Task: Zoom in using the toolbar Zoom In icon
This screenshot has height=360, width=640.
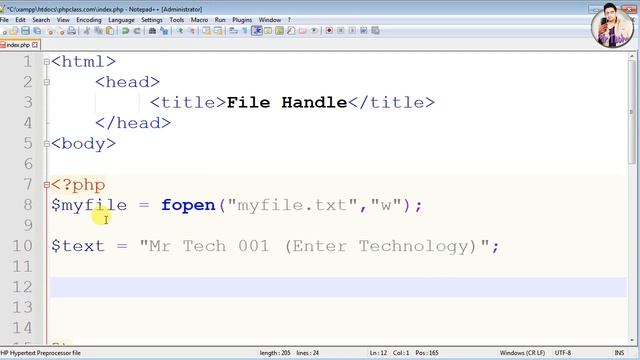Action: 180,31
